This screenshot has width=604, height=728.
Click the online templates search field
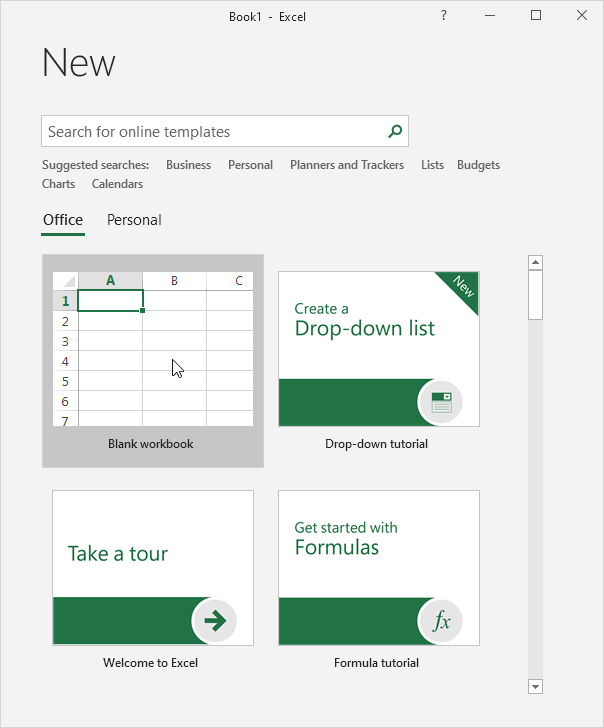(212, 131)
